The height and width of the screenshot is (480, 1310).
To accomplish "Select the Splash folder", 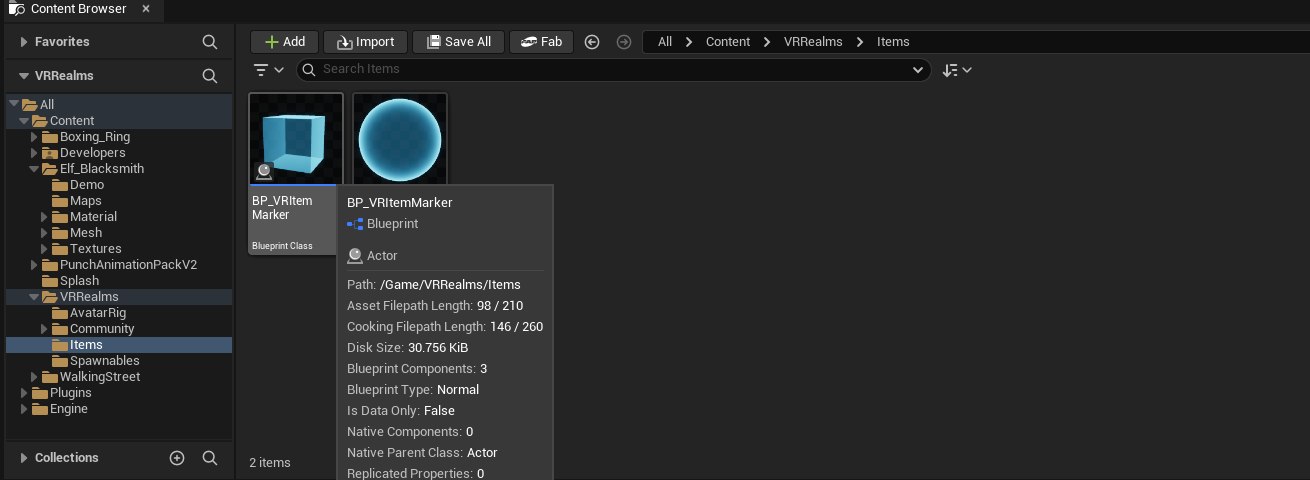I will point(79,281).
